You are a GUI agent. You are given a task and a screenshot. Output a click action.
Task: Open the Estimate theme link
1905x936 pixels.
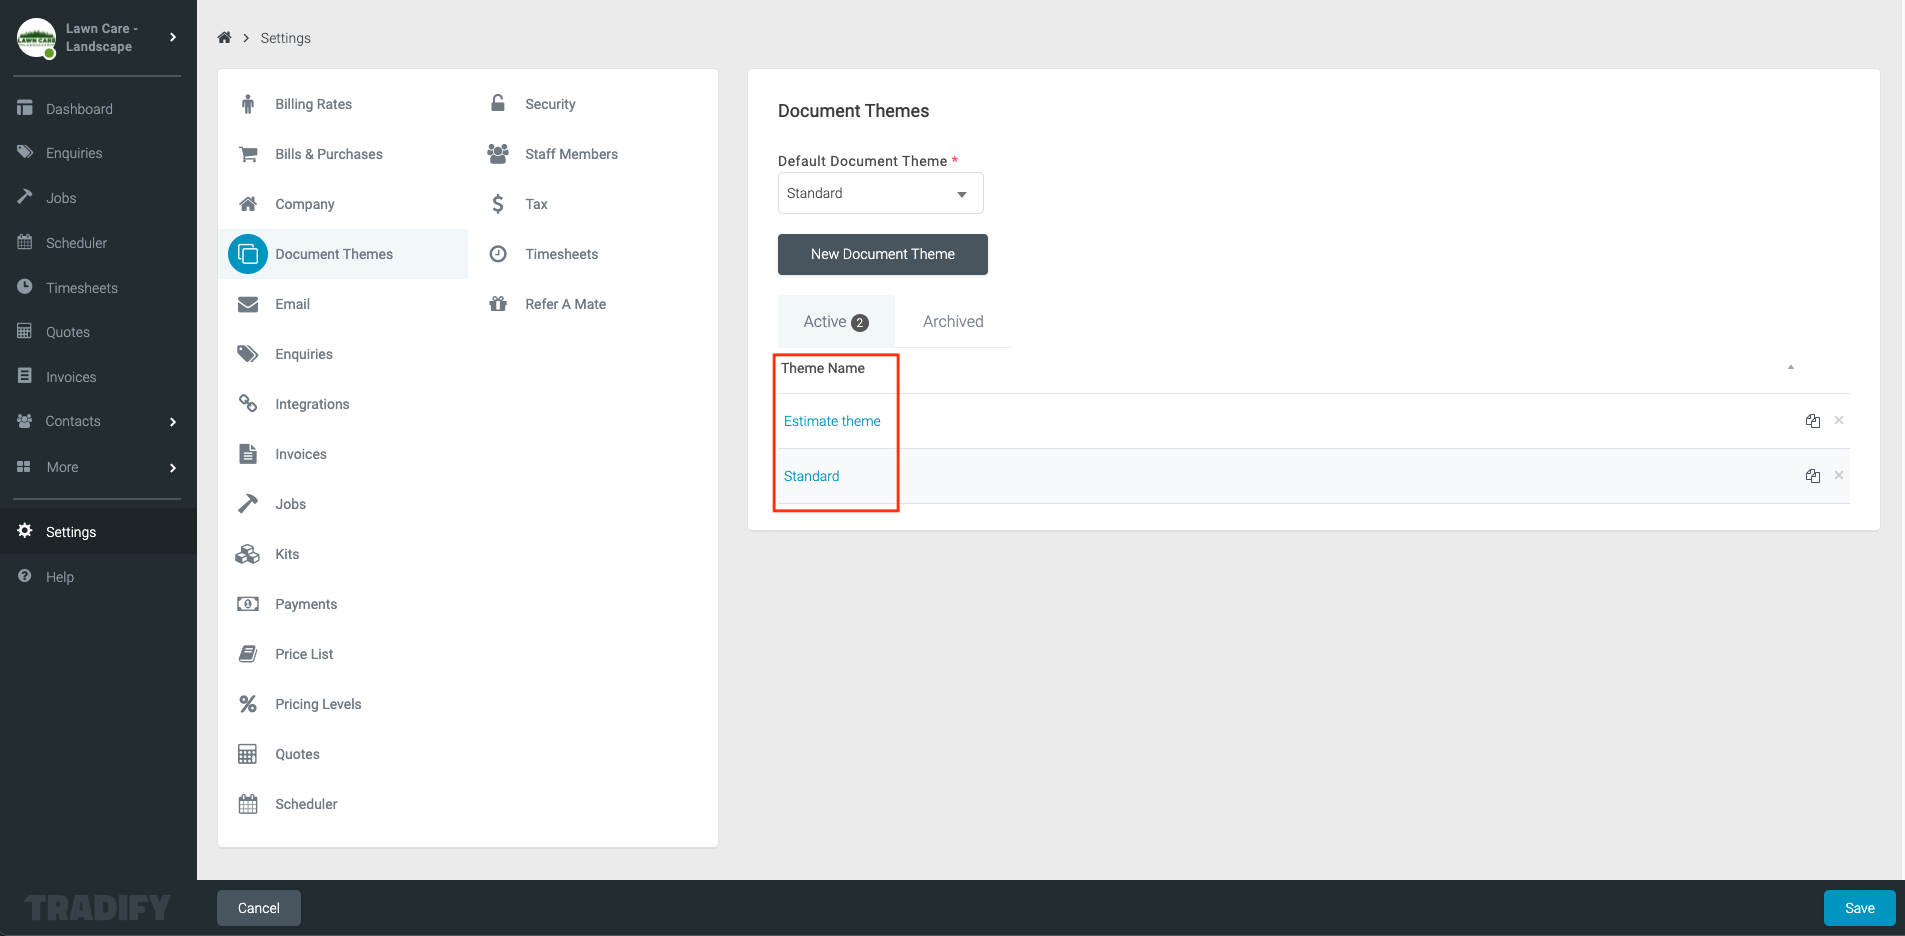832,421
